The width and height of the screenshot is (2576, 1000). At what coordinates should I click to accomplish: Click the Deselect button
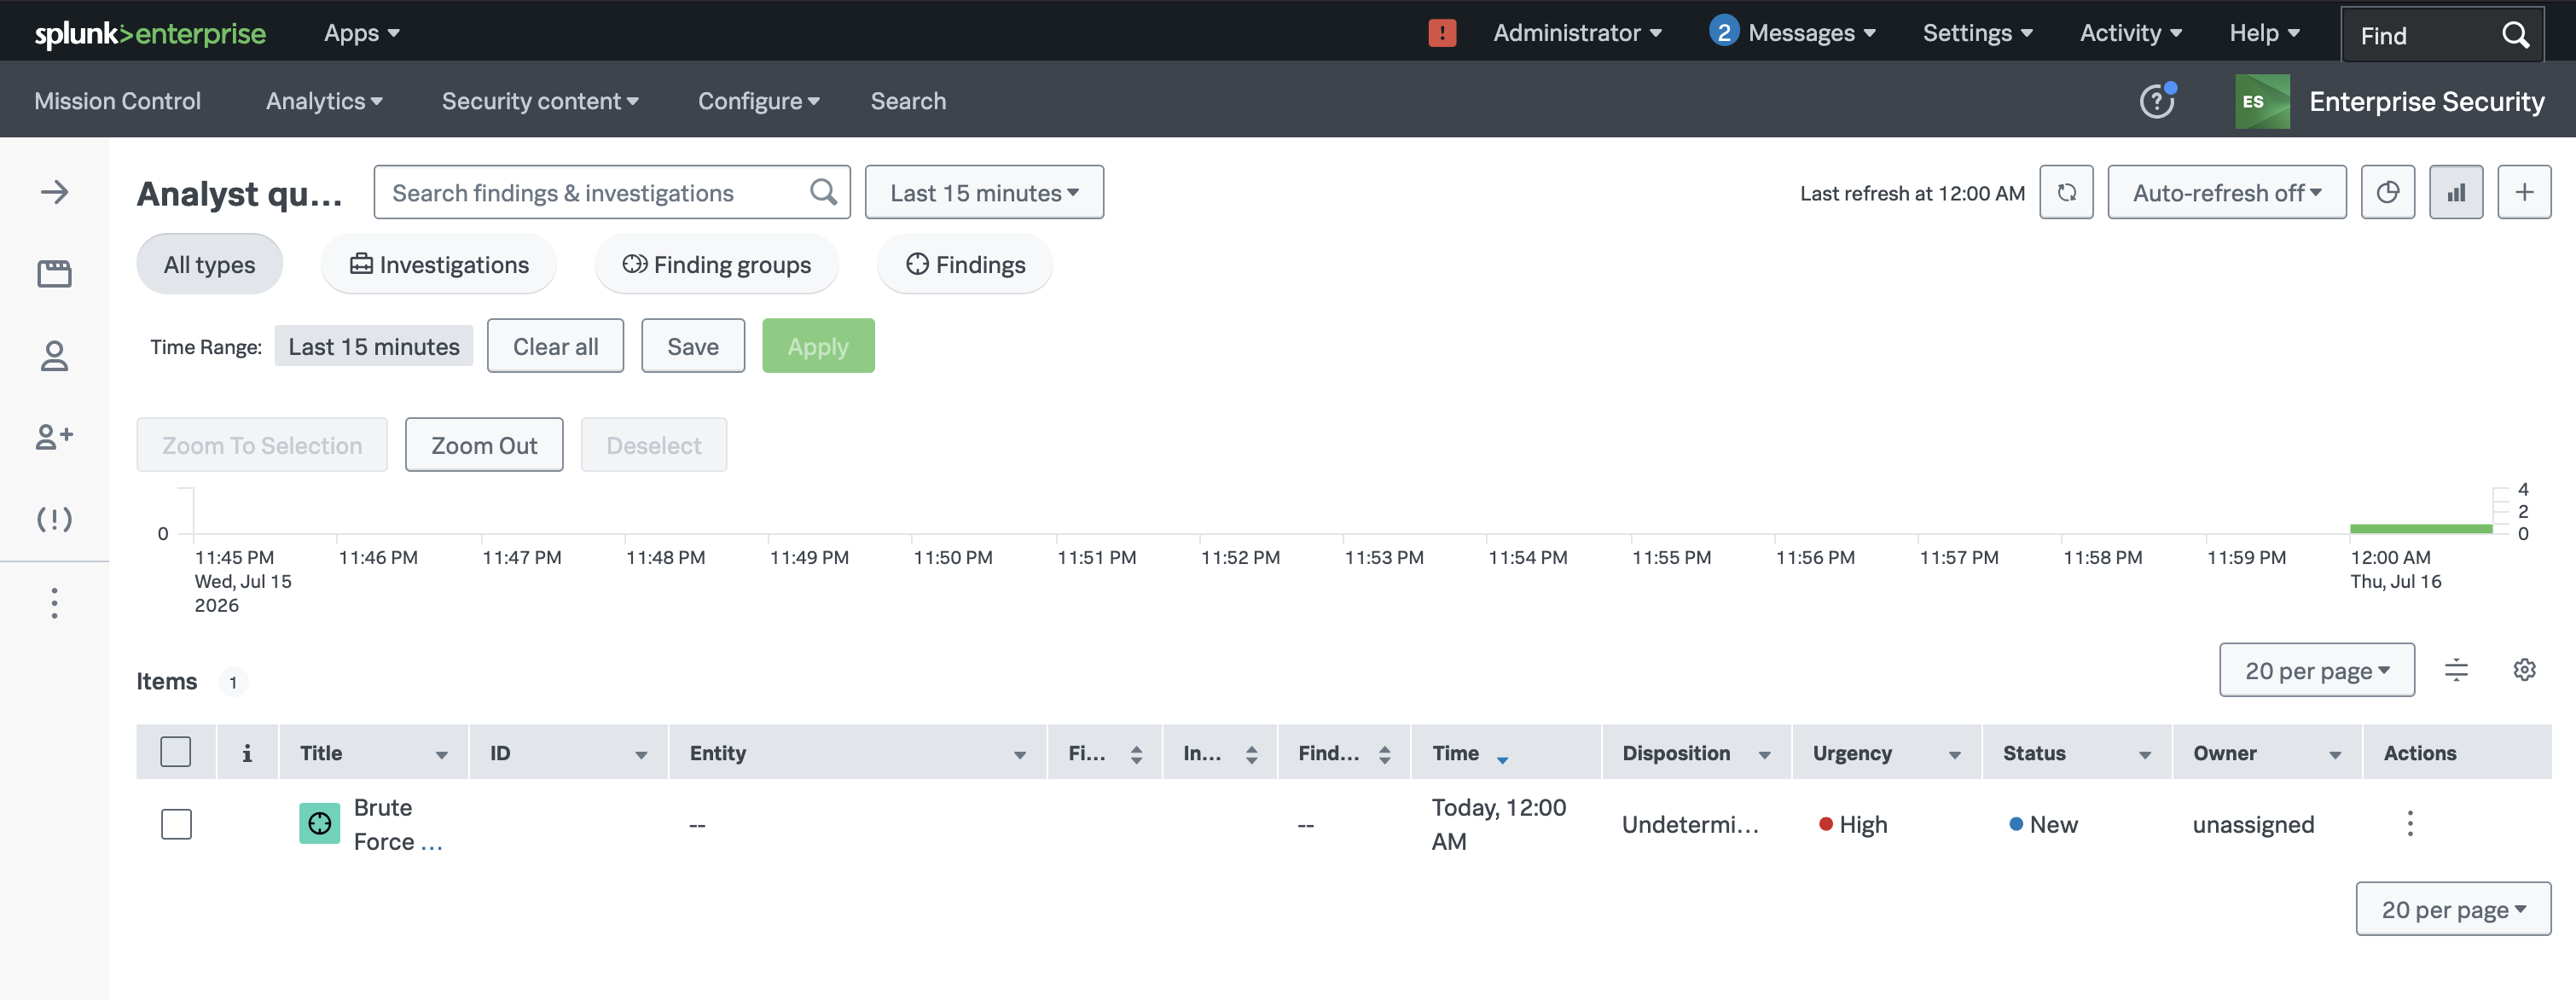tap(653, 445)
